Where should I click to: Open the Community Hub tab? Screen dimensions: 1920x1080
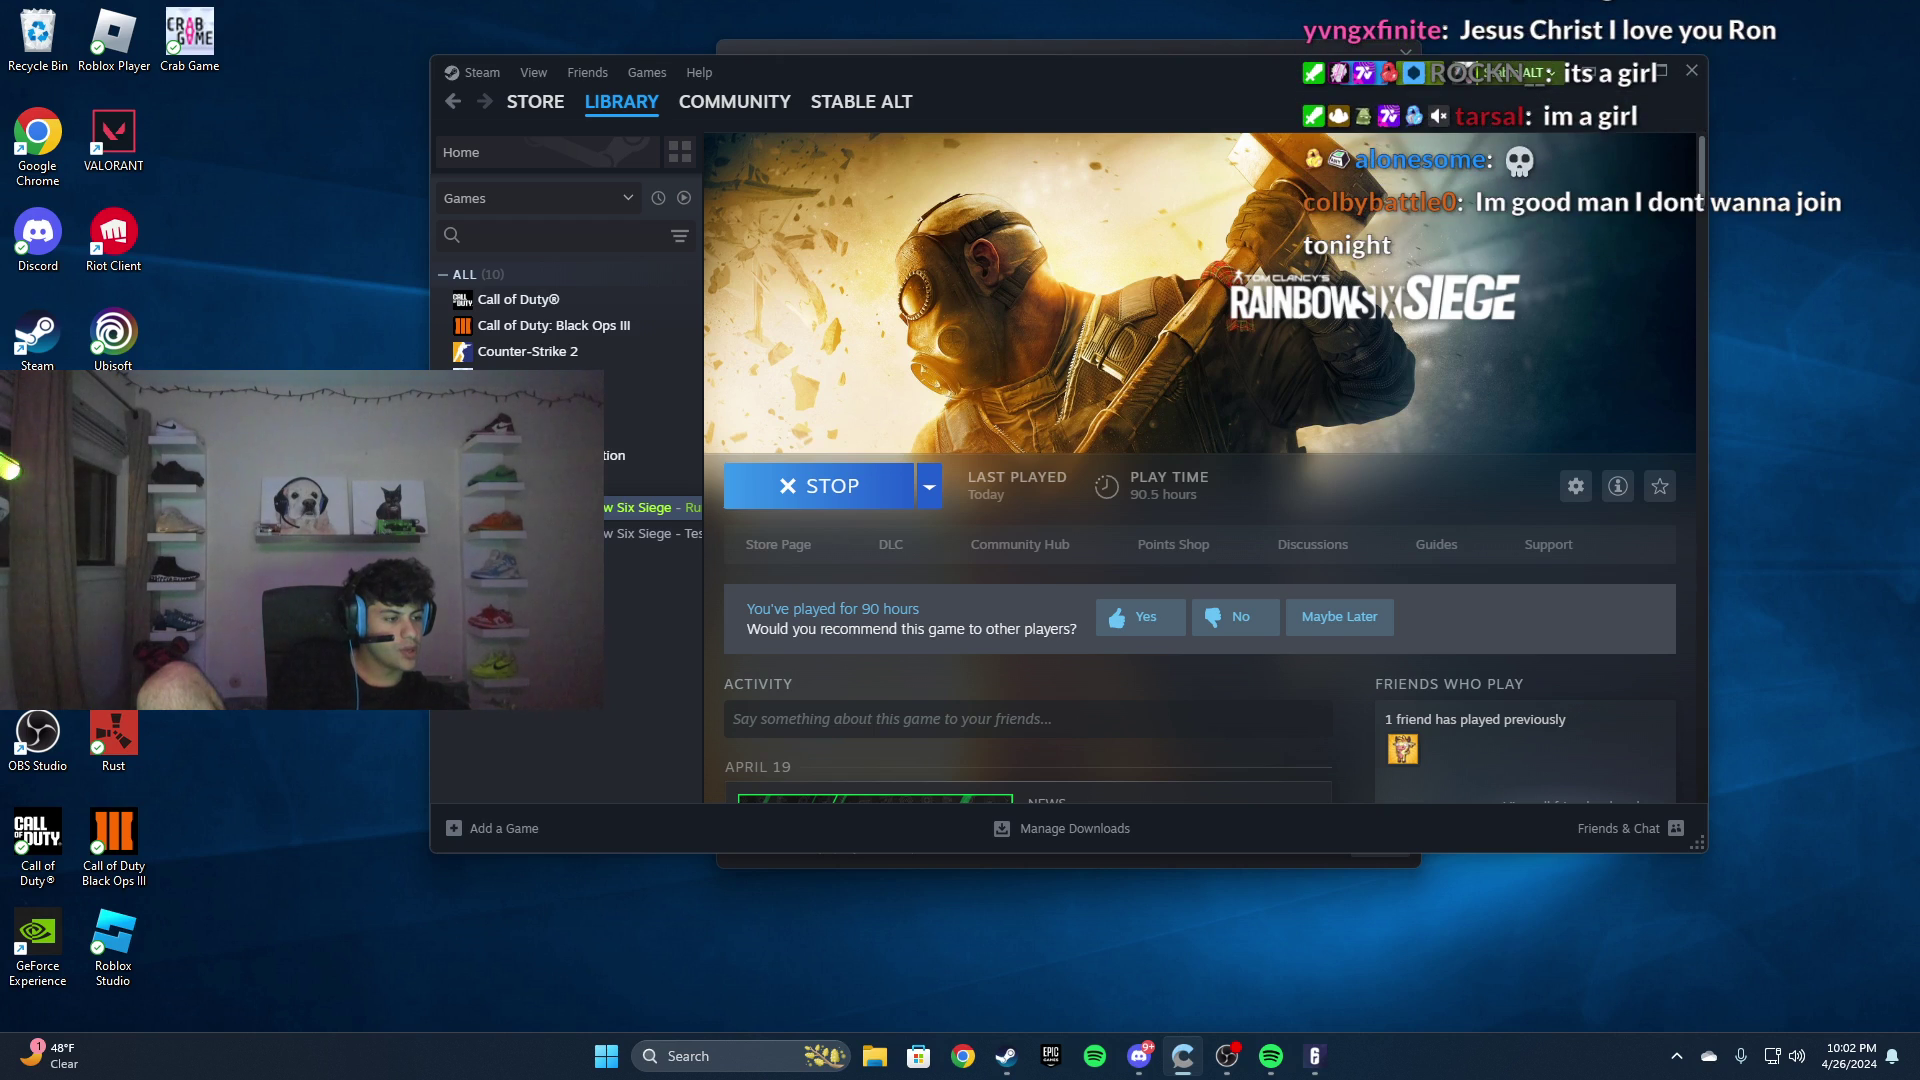[x=1019, y=544]
